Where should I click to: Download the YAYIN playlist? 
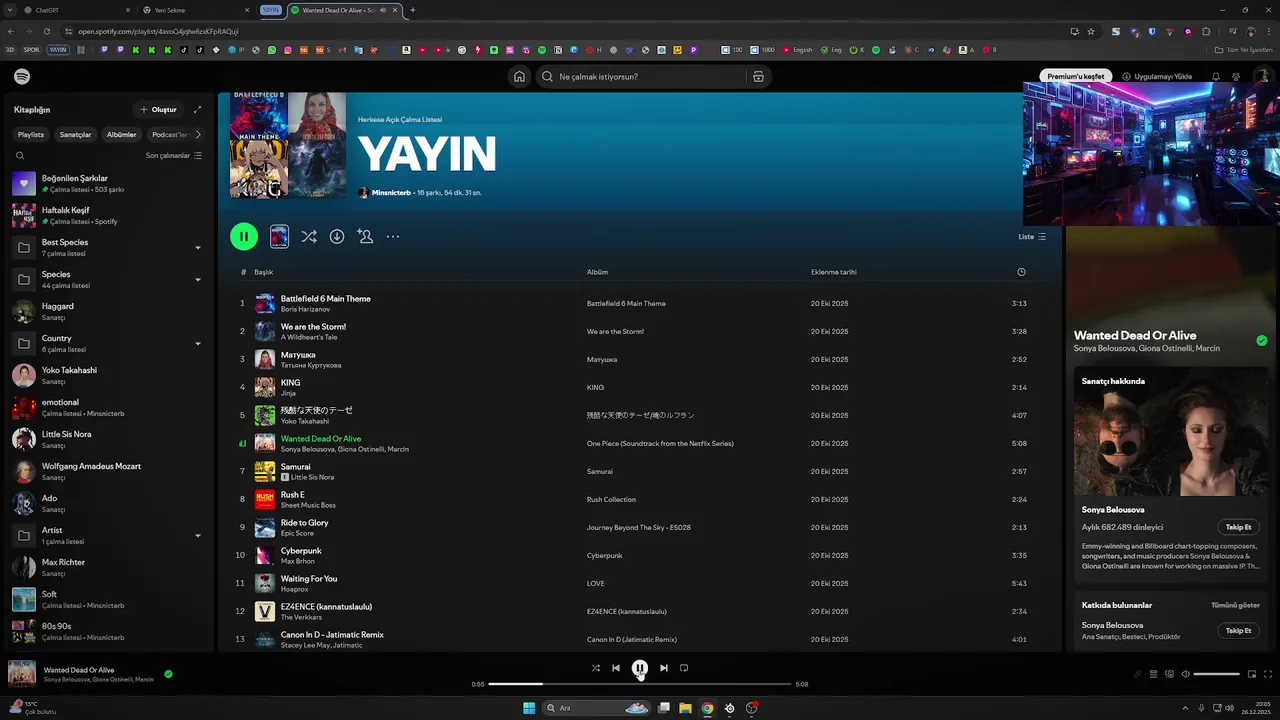tap(337, 237)
